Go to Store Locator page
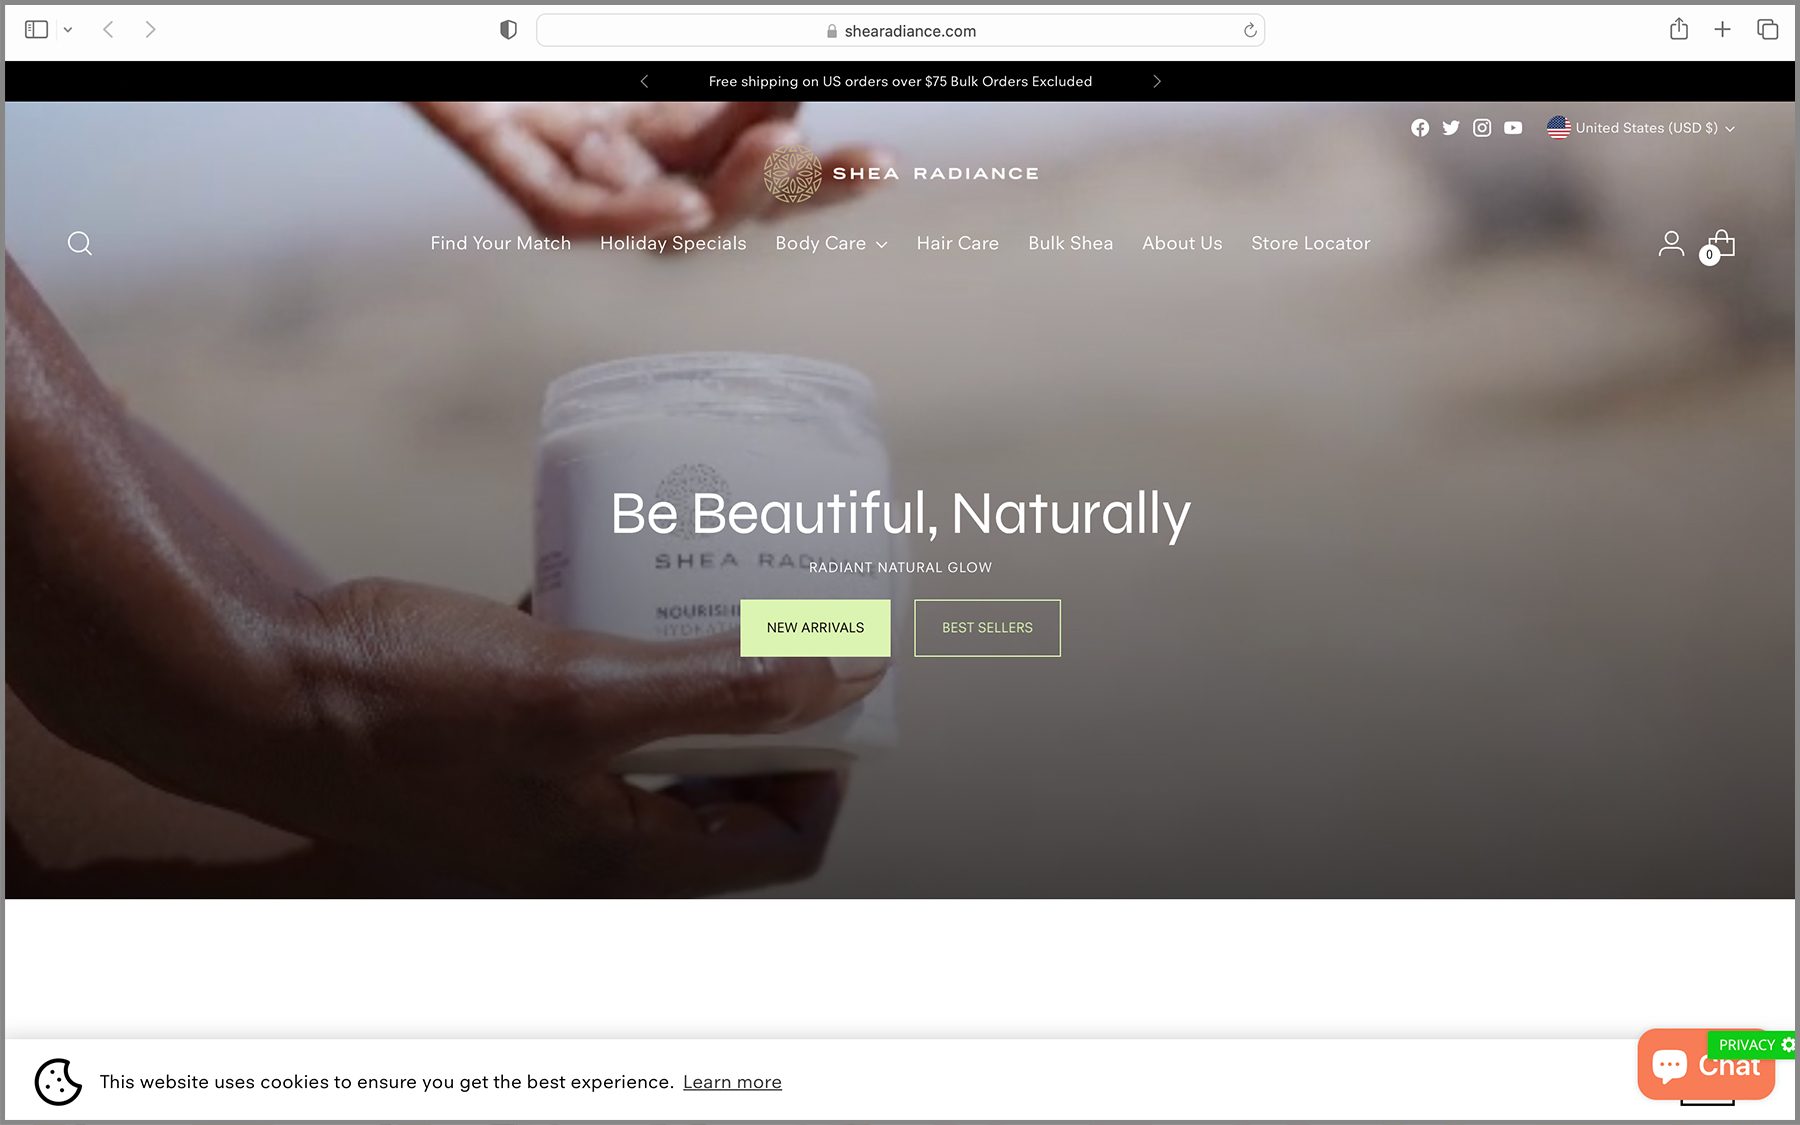 (x=1310, y=243)
